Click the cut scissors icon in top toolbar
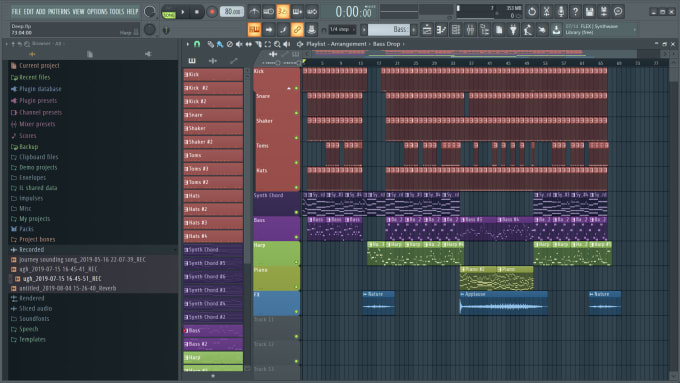Screen dimensions: 680x383 point(546,12)
